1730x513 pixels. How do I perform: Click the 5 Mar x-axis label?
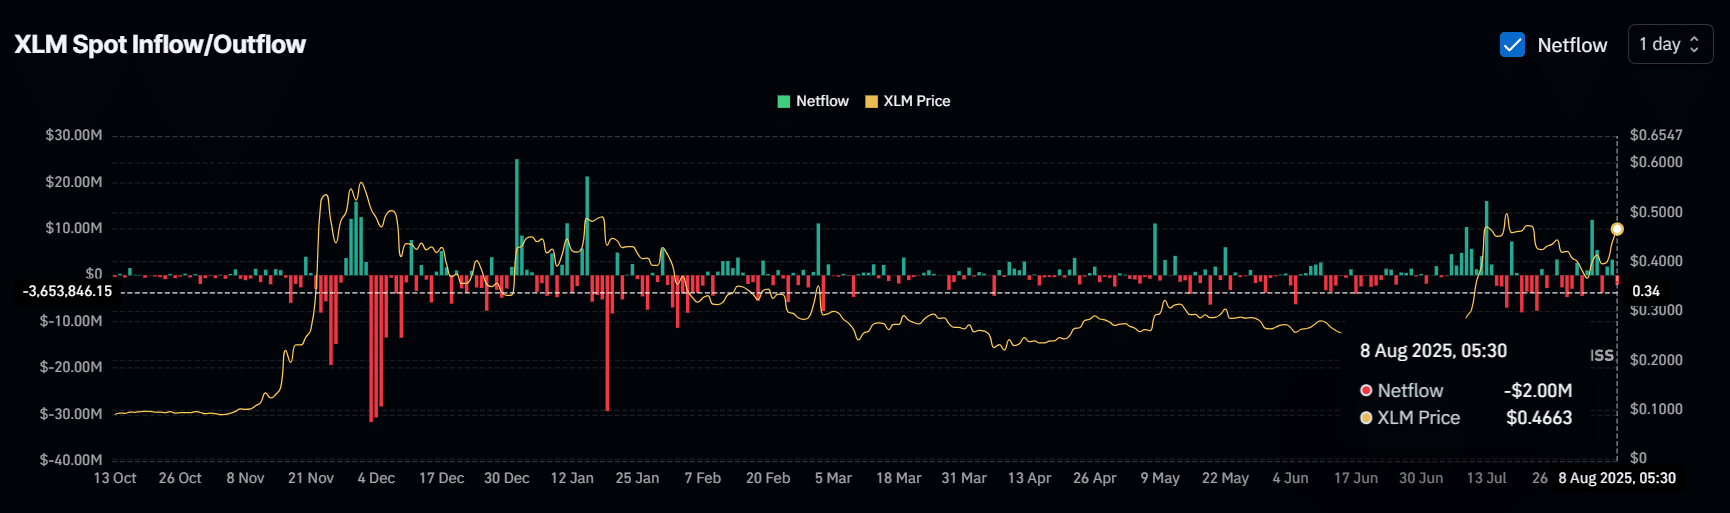[833, 478]
